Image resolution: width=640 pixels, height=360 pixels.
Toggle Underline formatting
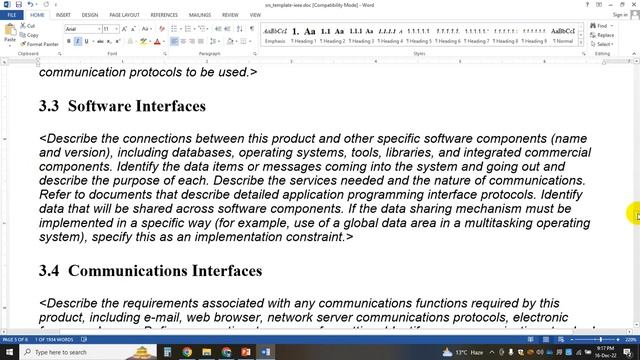pyautogui.click(x=86, y=41)
